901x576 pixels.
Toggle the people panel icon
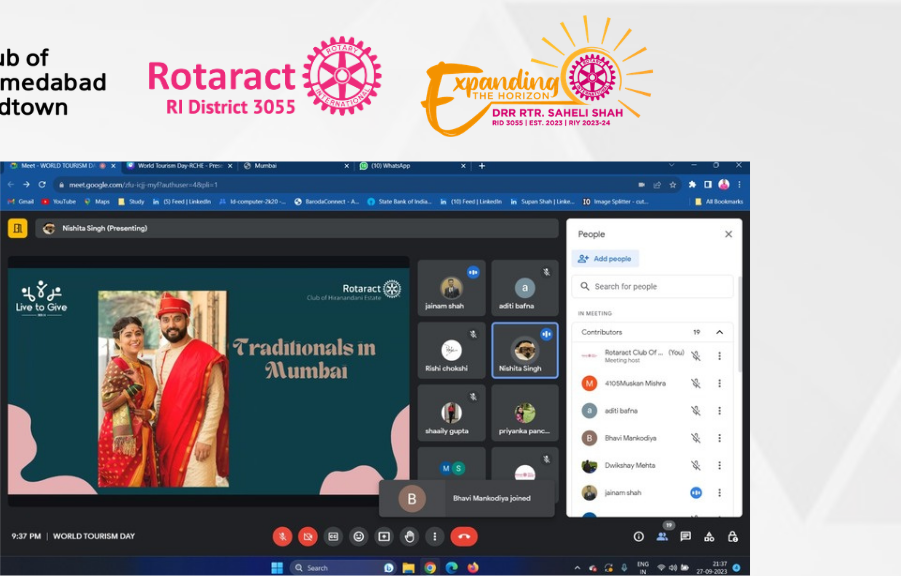tap(662, 536)
